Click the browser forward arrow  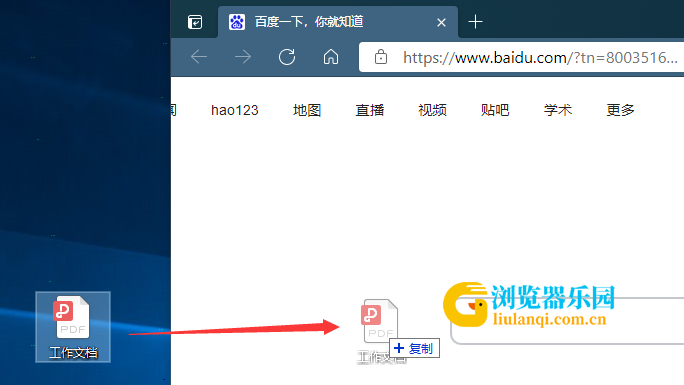[243, 57]
